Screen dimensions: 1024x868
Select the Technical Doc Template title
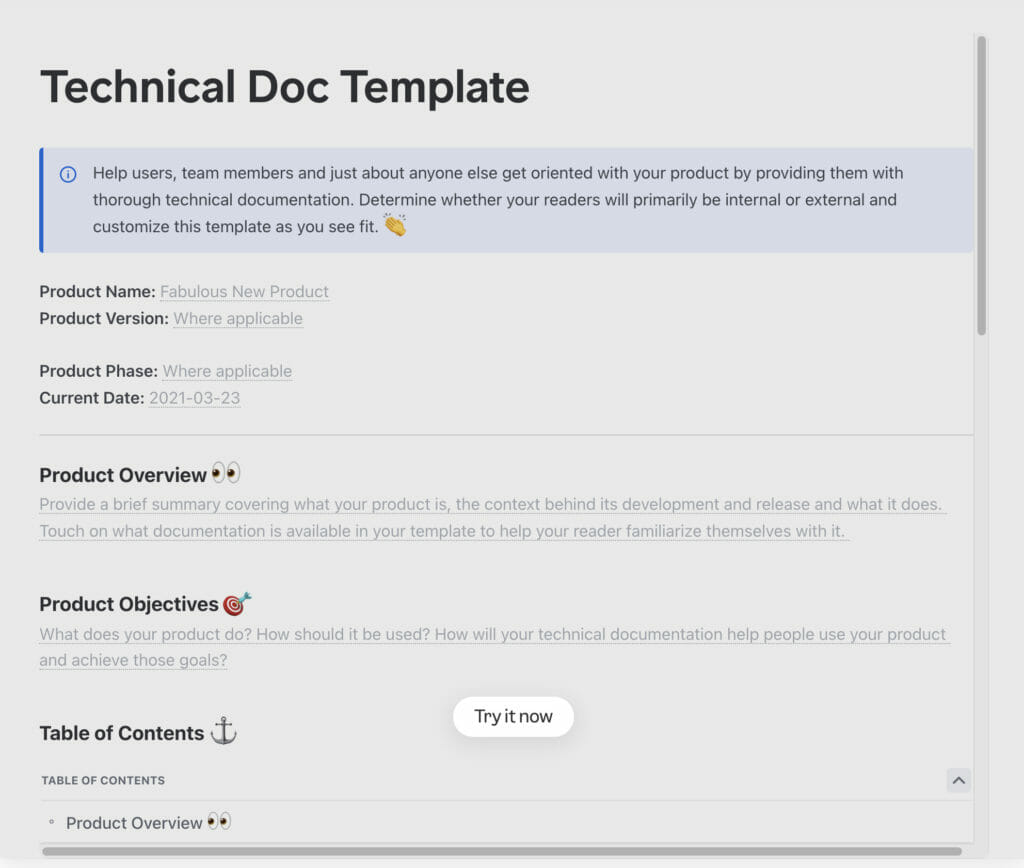pos(284,87)
